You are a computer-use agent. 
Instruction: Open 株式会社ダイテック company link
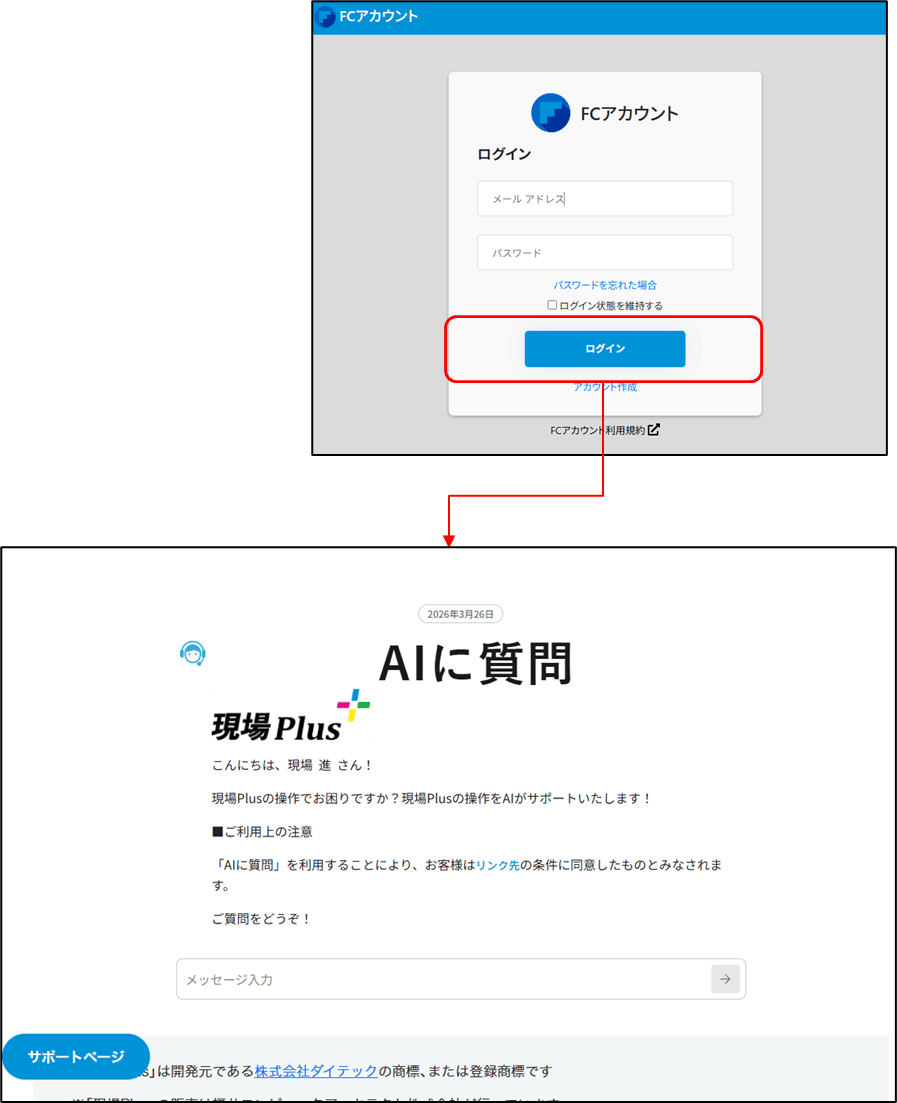(x=316, y=1071)
